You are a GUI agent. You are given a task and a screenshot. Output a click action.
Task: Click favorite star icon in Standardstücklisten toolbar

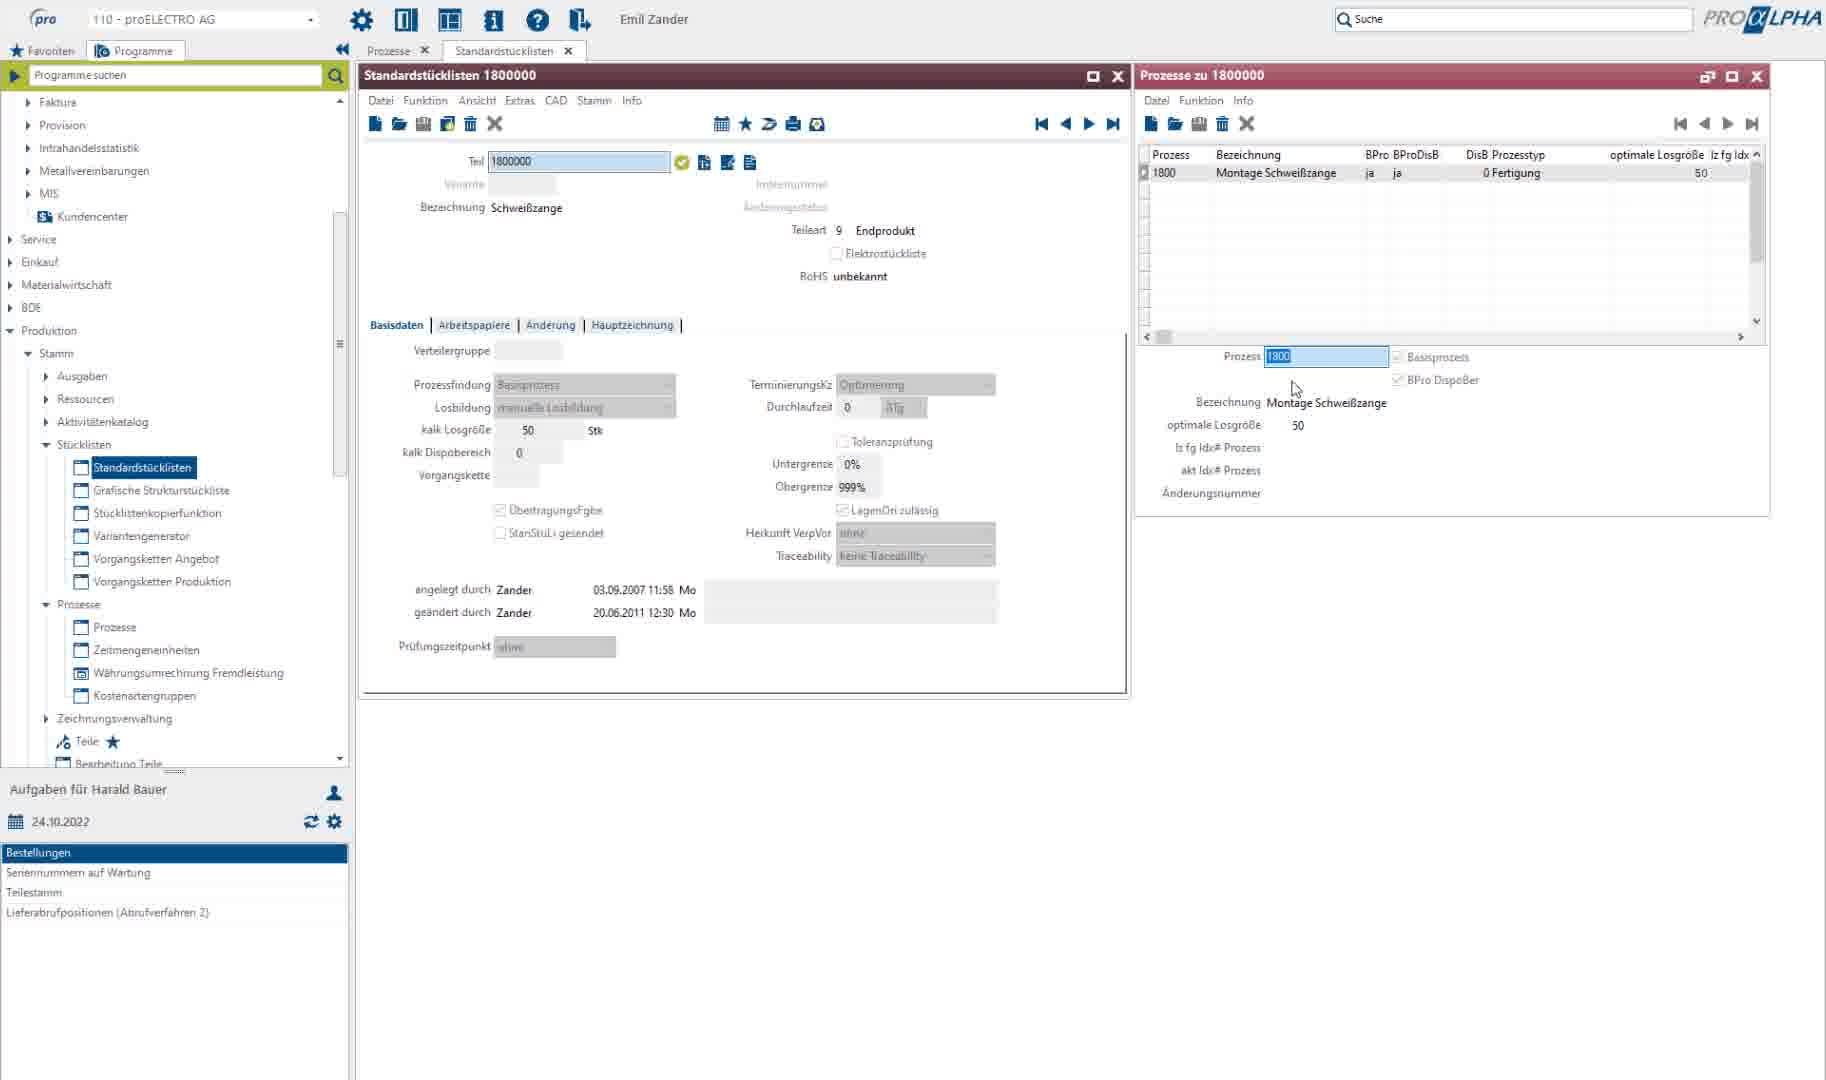tap(745, 124)
